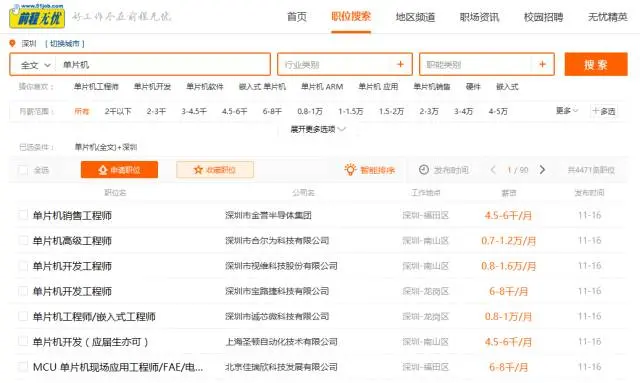Expand the 更多 salary range options
Screen dimensions: 640x383
click(x=567, y=111)
